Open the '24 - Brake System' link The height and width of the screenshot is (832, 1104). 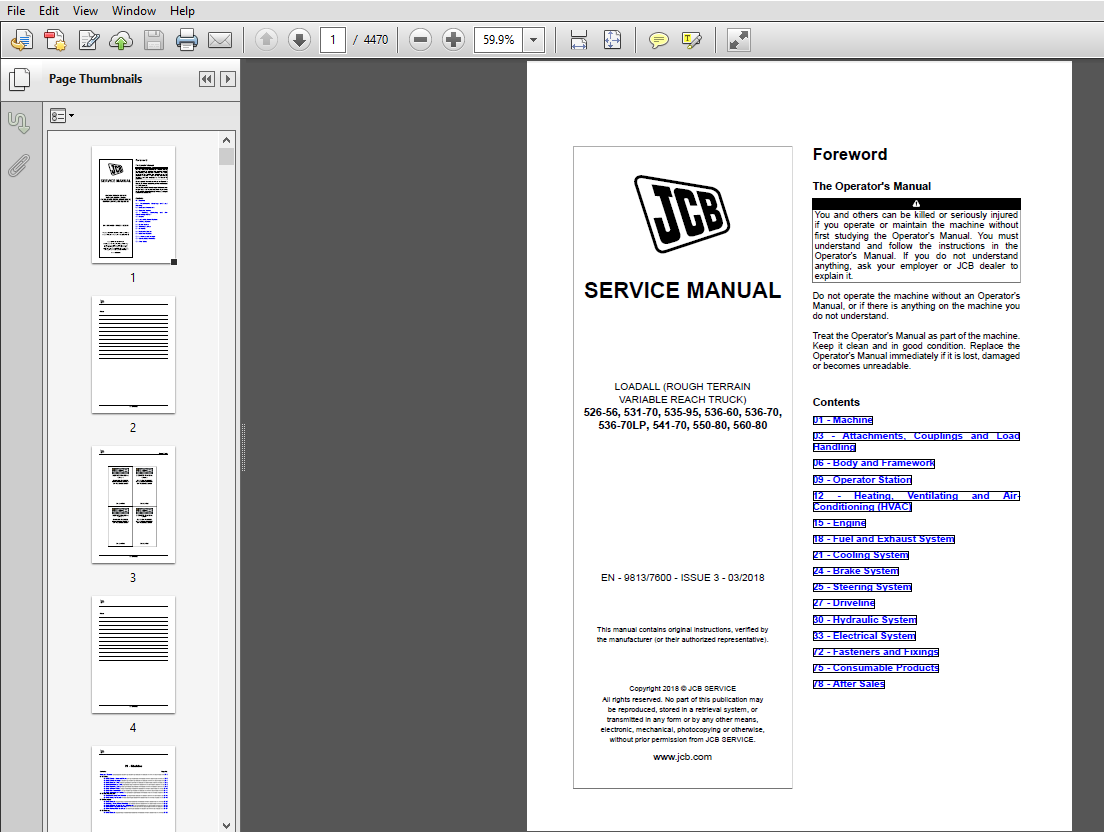(x=856, y=571)
